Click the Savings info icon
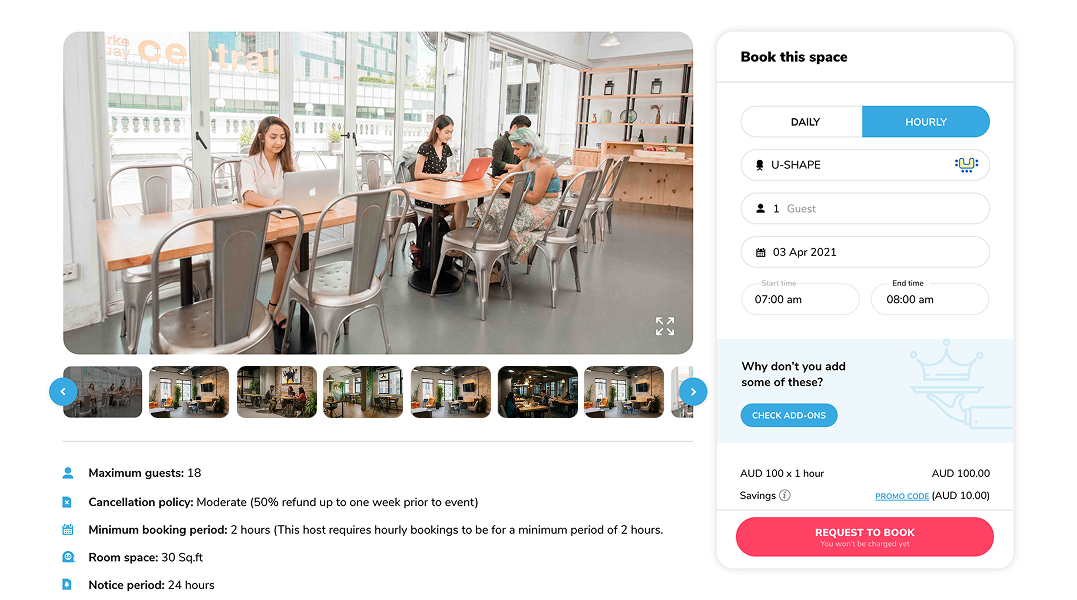The height and width of the screenshot is (600, 1077). pyautogui.click(x=785, y=495)
